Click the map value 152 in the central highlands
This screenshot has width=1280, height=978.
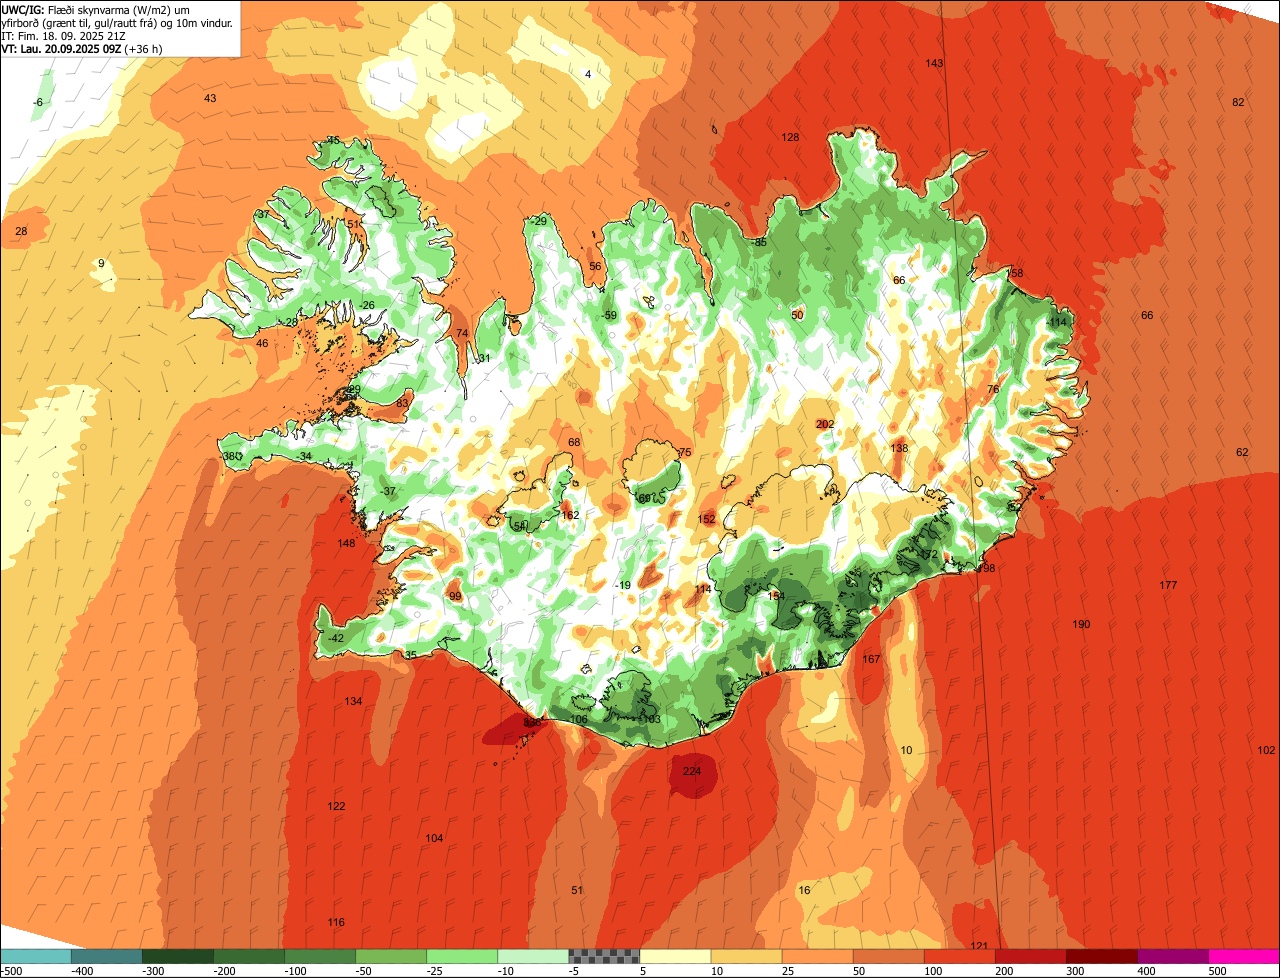pos(707,519)
